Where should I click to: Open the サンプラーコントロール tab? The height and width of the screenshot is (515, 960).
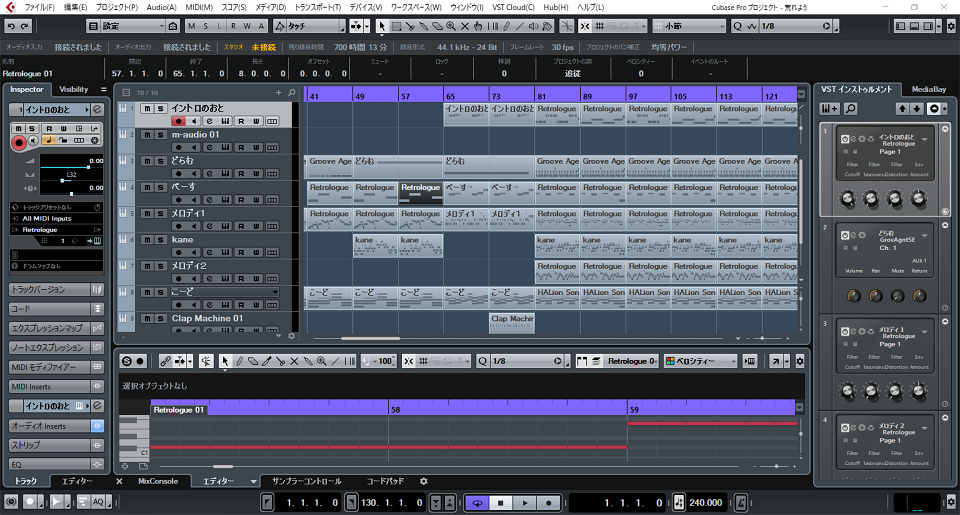[306, 481]
